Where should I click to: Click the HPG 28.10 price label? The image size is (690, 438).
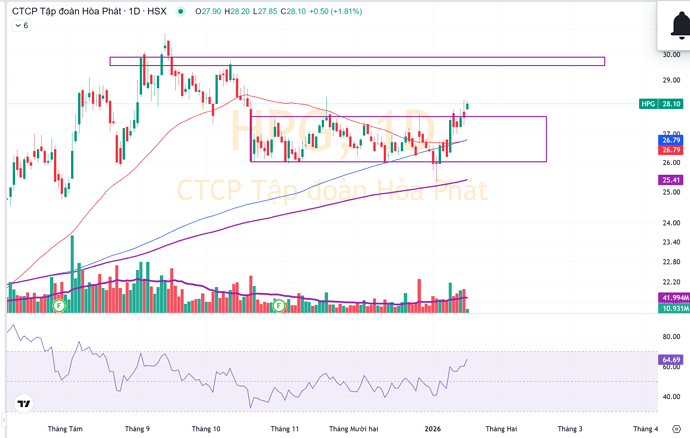(661, 104)
